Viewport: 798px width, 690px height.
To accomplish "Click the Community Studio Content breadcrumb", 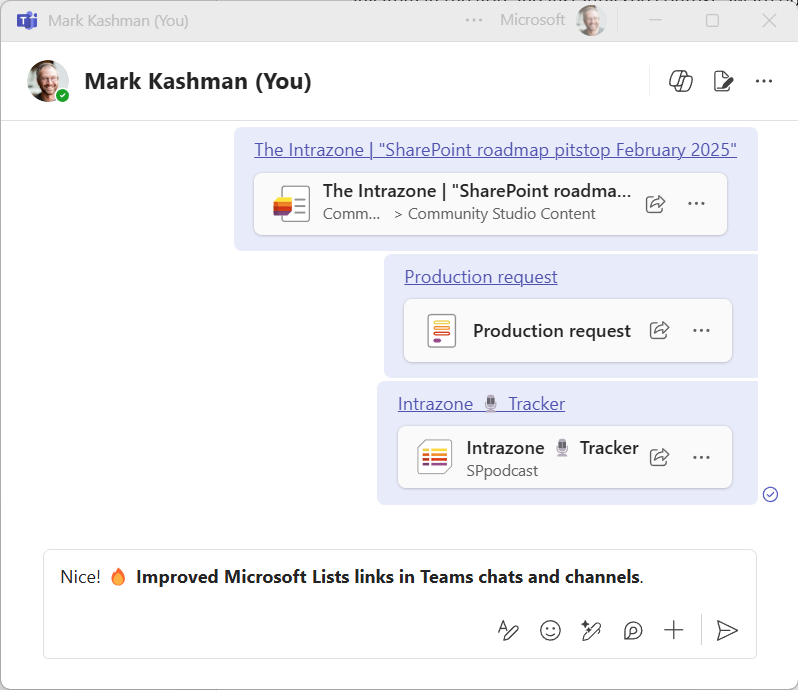I will 501,214.
